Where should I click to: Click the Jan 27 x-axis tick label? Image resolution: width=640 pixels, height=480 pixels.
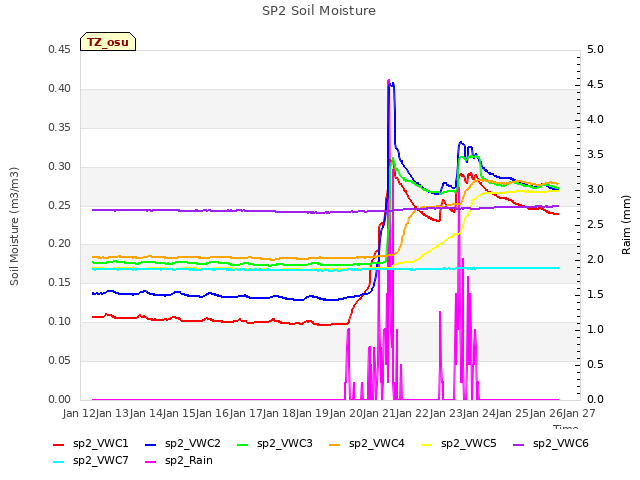tap(579, 413)
